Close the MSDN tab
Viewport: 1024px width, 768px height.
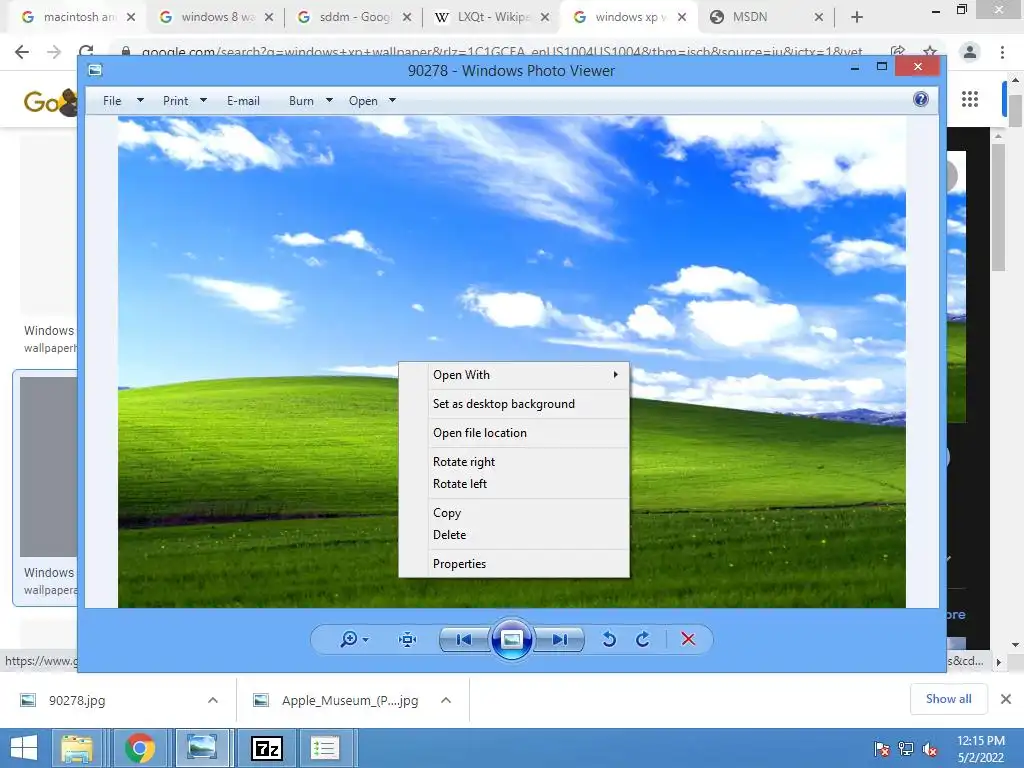(x=819, y=18)
